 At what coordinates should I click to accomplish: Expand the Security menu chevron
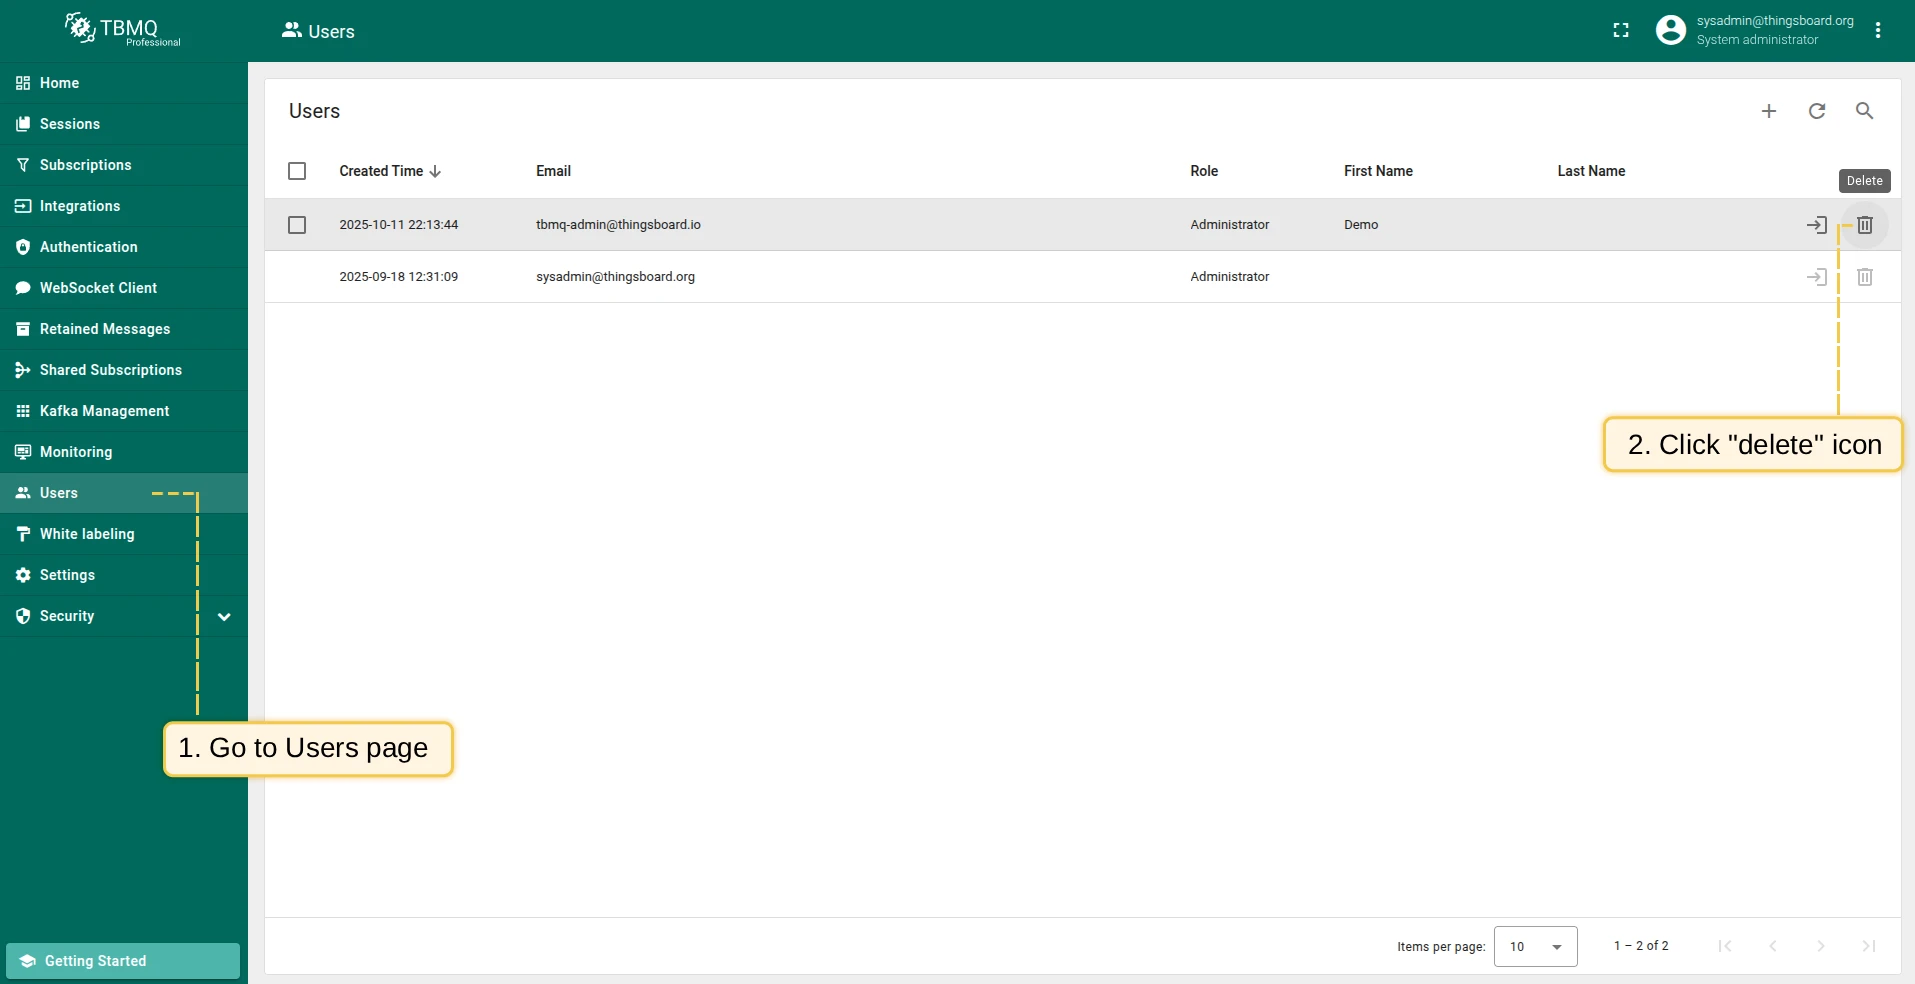(x=224, y=616)
